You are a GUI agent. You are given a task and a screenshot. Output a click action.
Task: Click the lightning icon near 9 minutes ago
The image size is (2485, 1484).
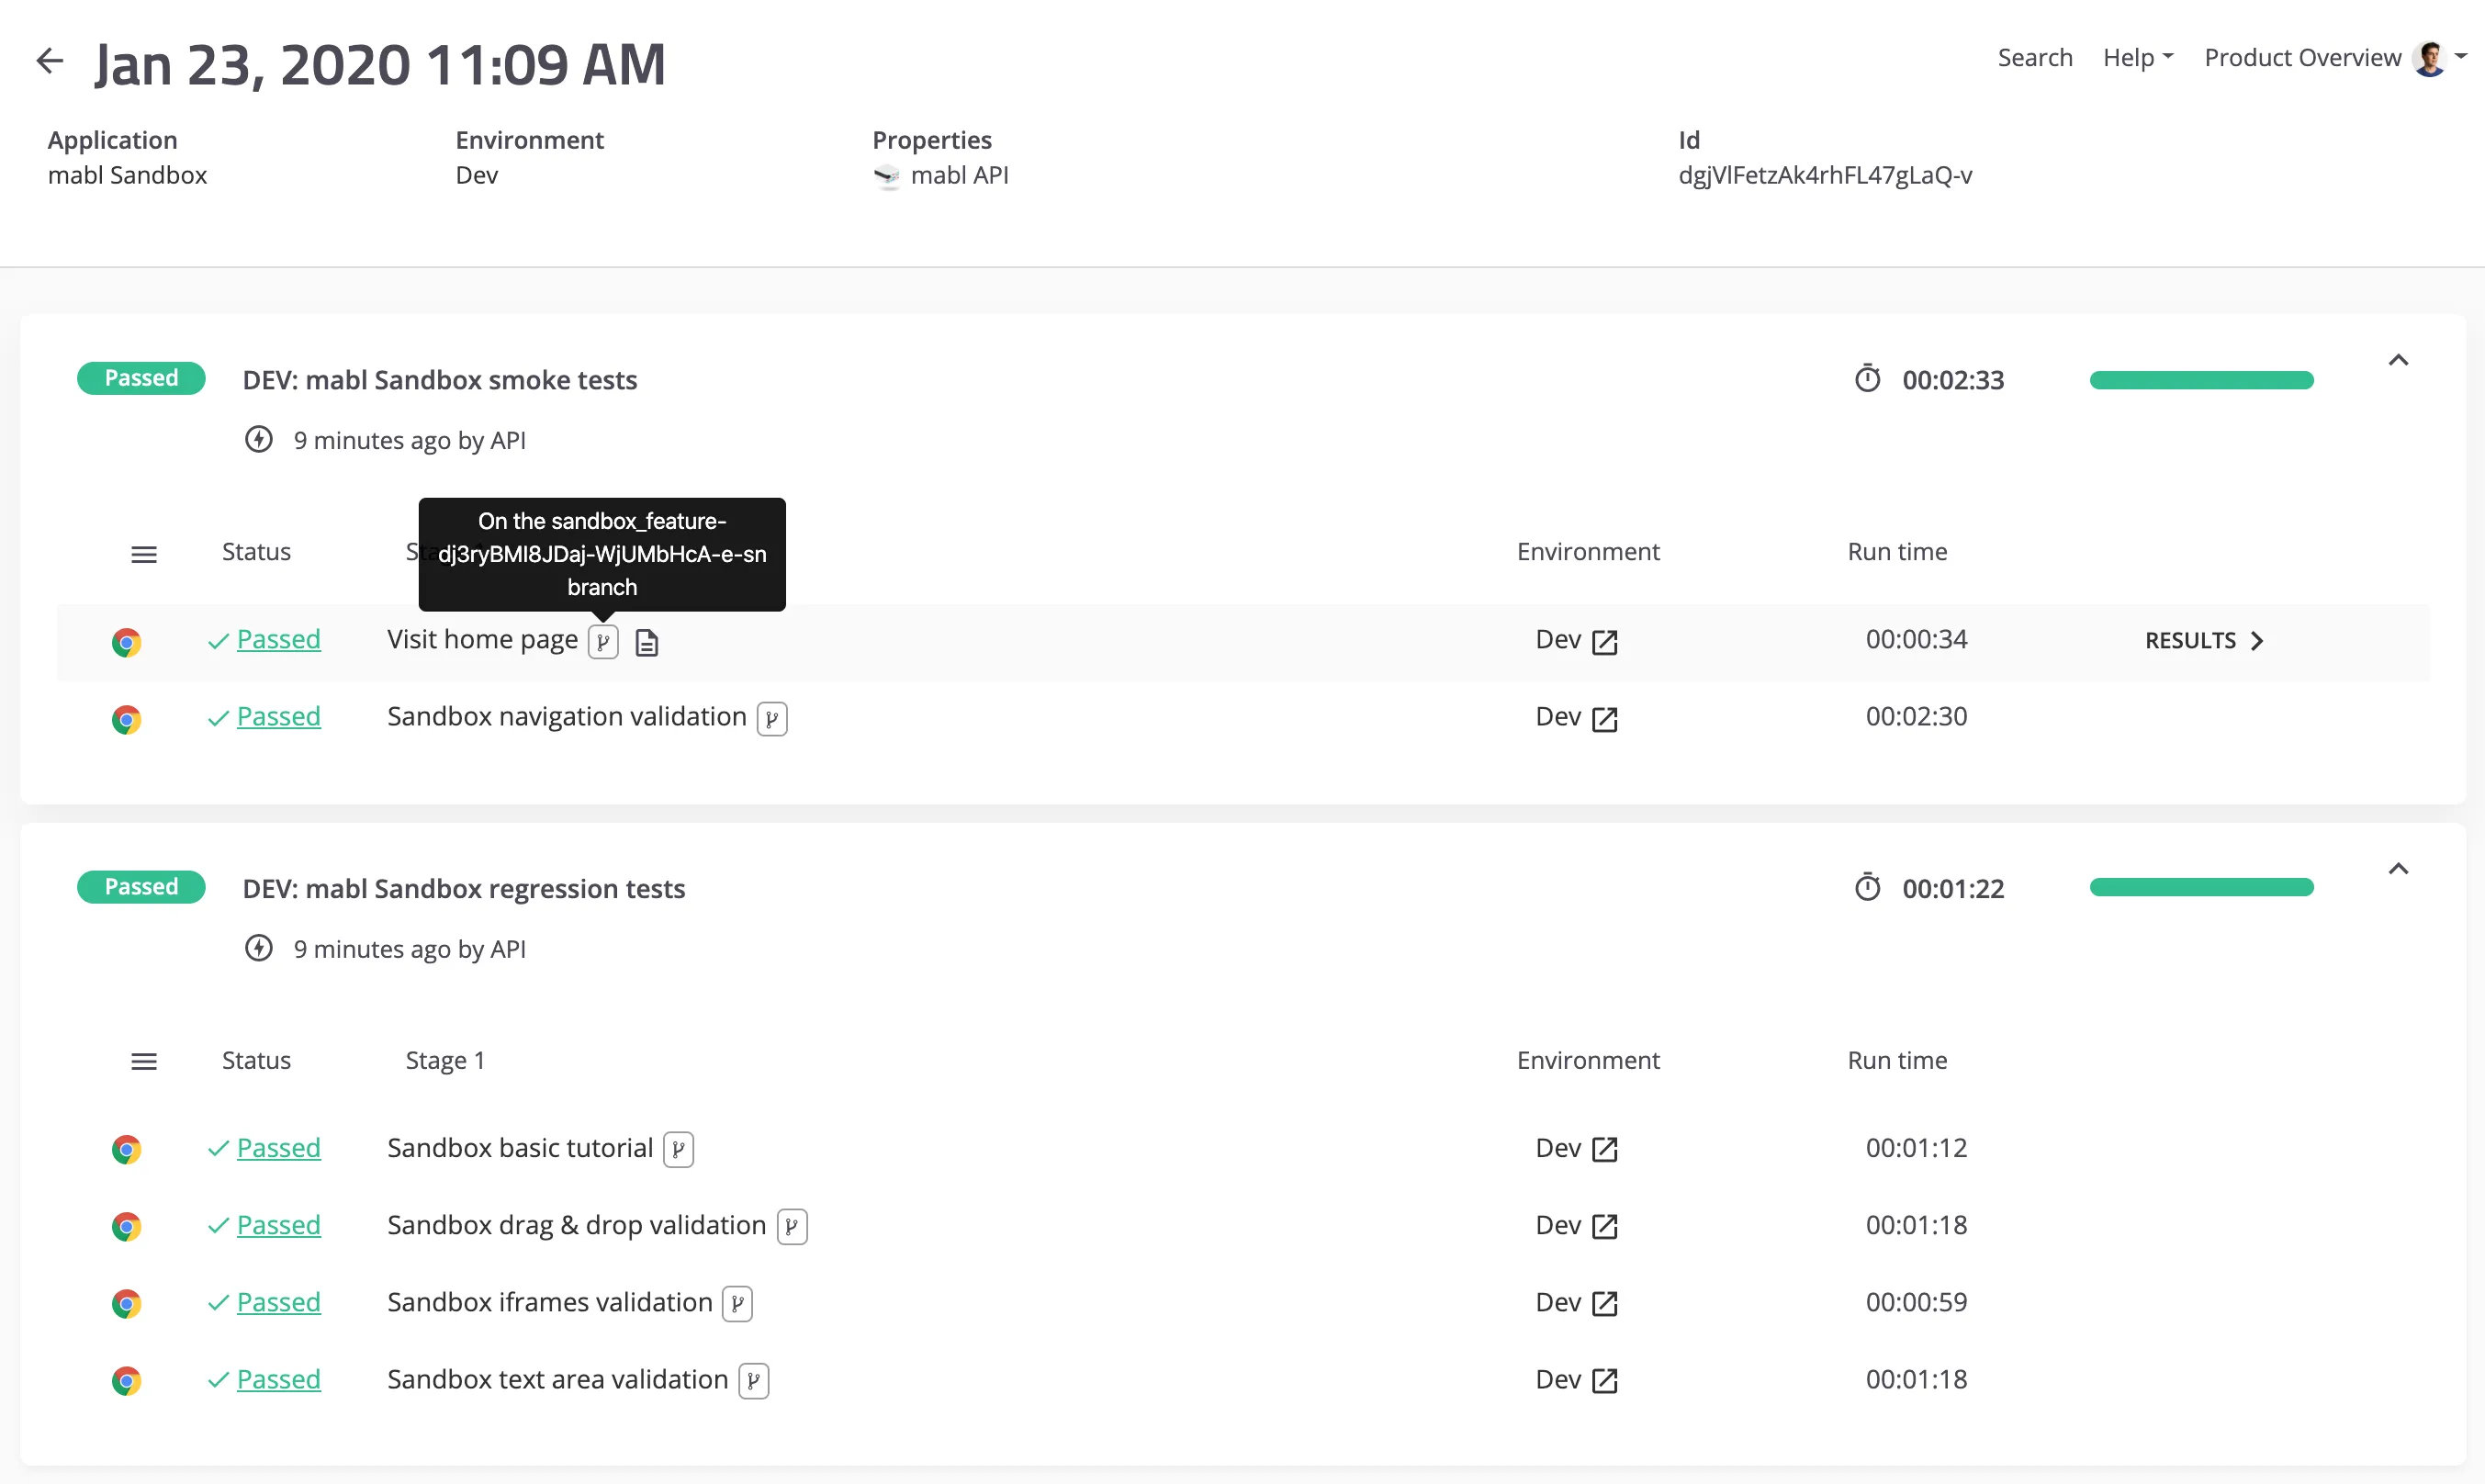pyautogui.click(x=258, y=440)
